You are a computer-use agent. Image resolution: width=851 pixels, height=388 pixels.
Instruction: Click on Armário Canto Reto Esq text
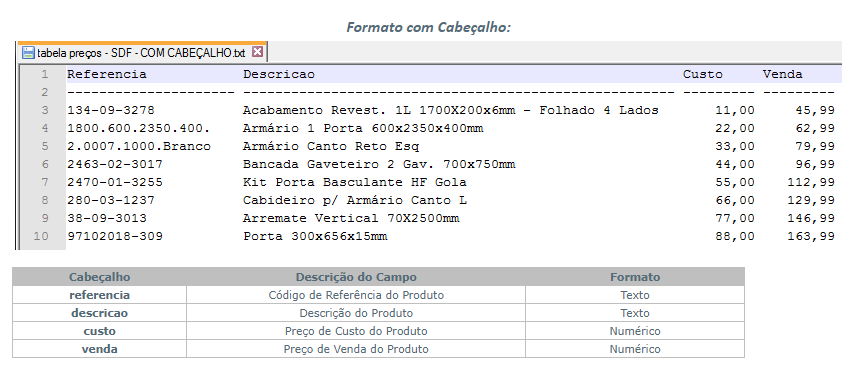[331, 147]
